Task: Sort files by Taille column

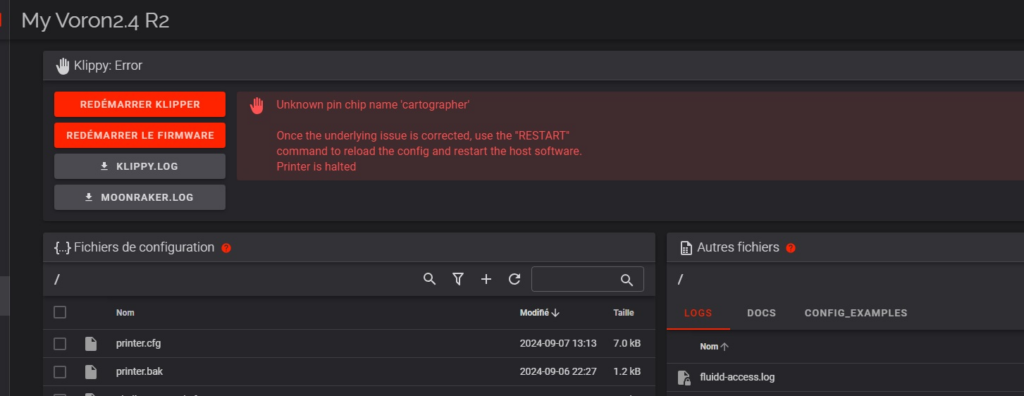Action: click(623, 313)
